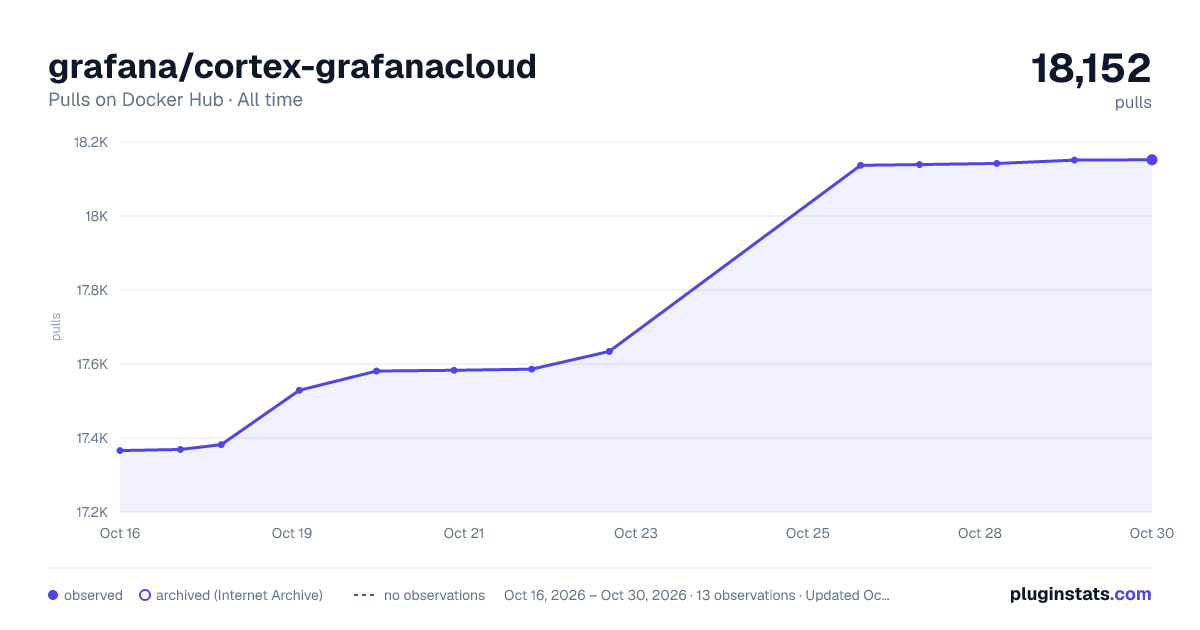Select the final data point at Oct 30
1200x630 pixels.
point(1152,160)
